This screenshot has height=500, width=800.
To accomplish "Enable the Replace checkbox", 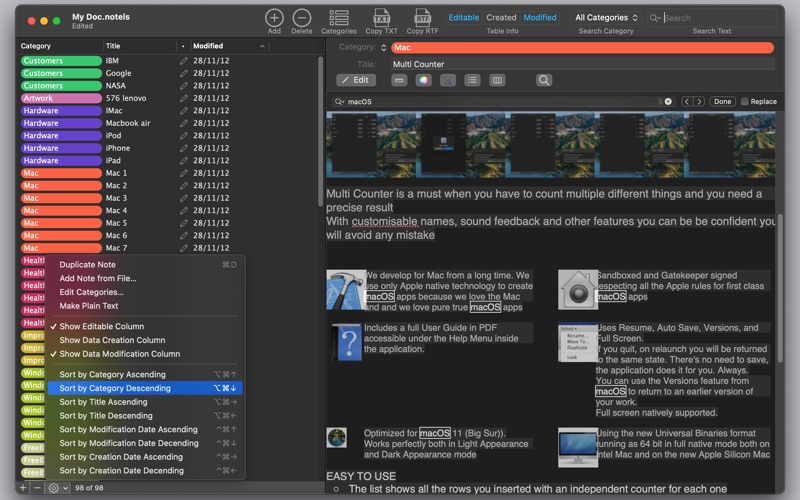I will pos(744,102).
